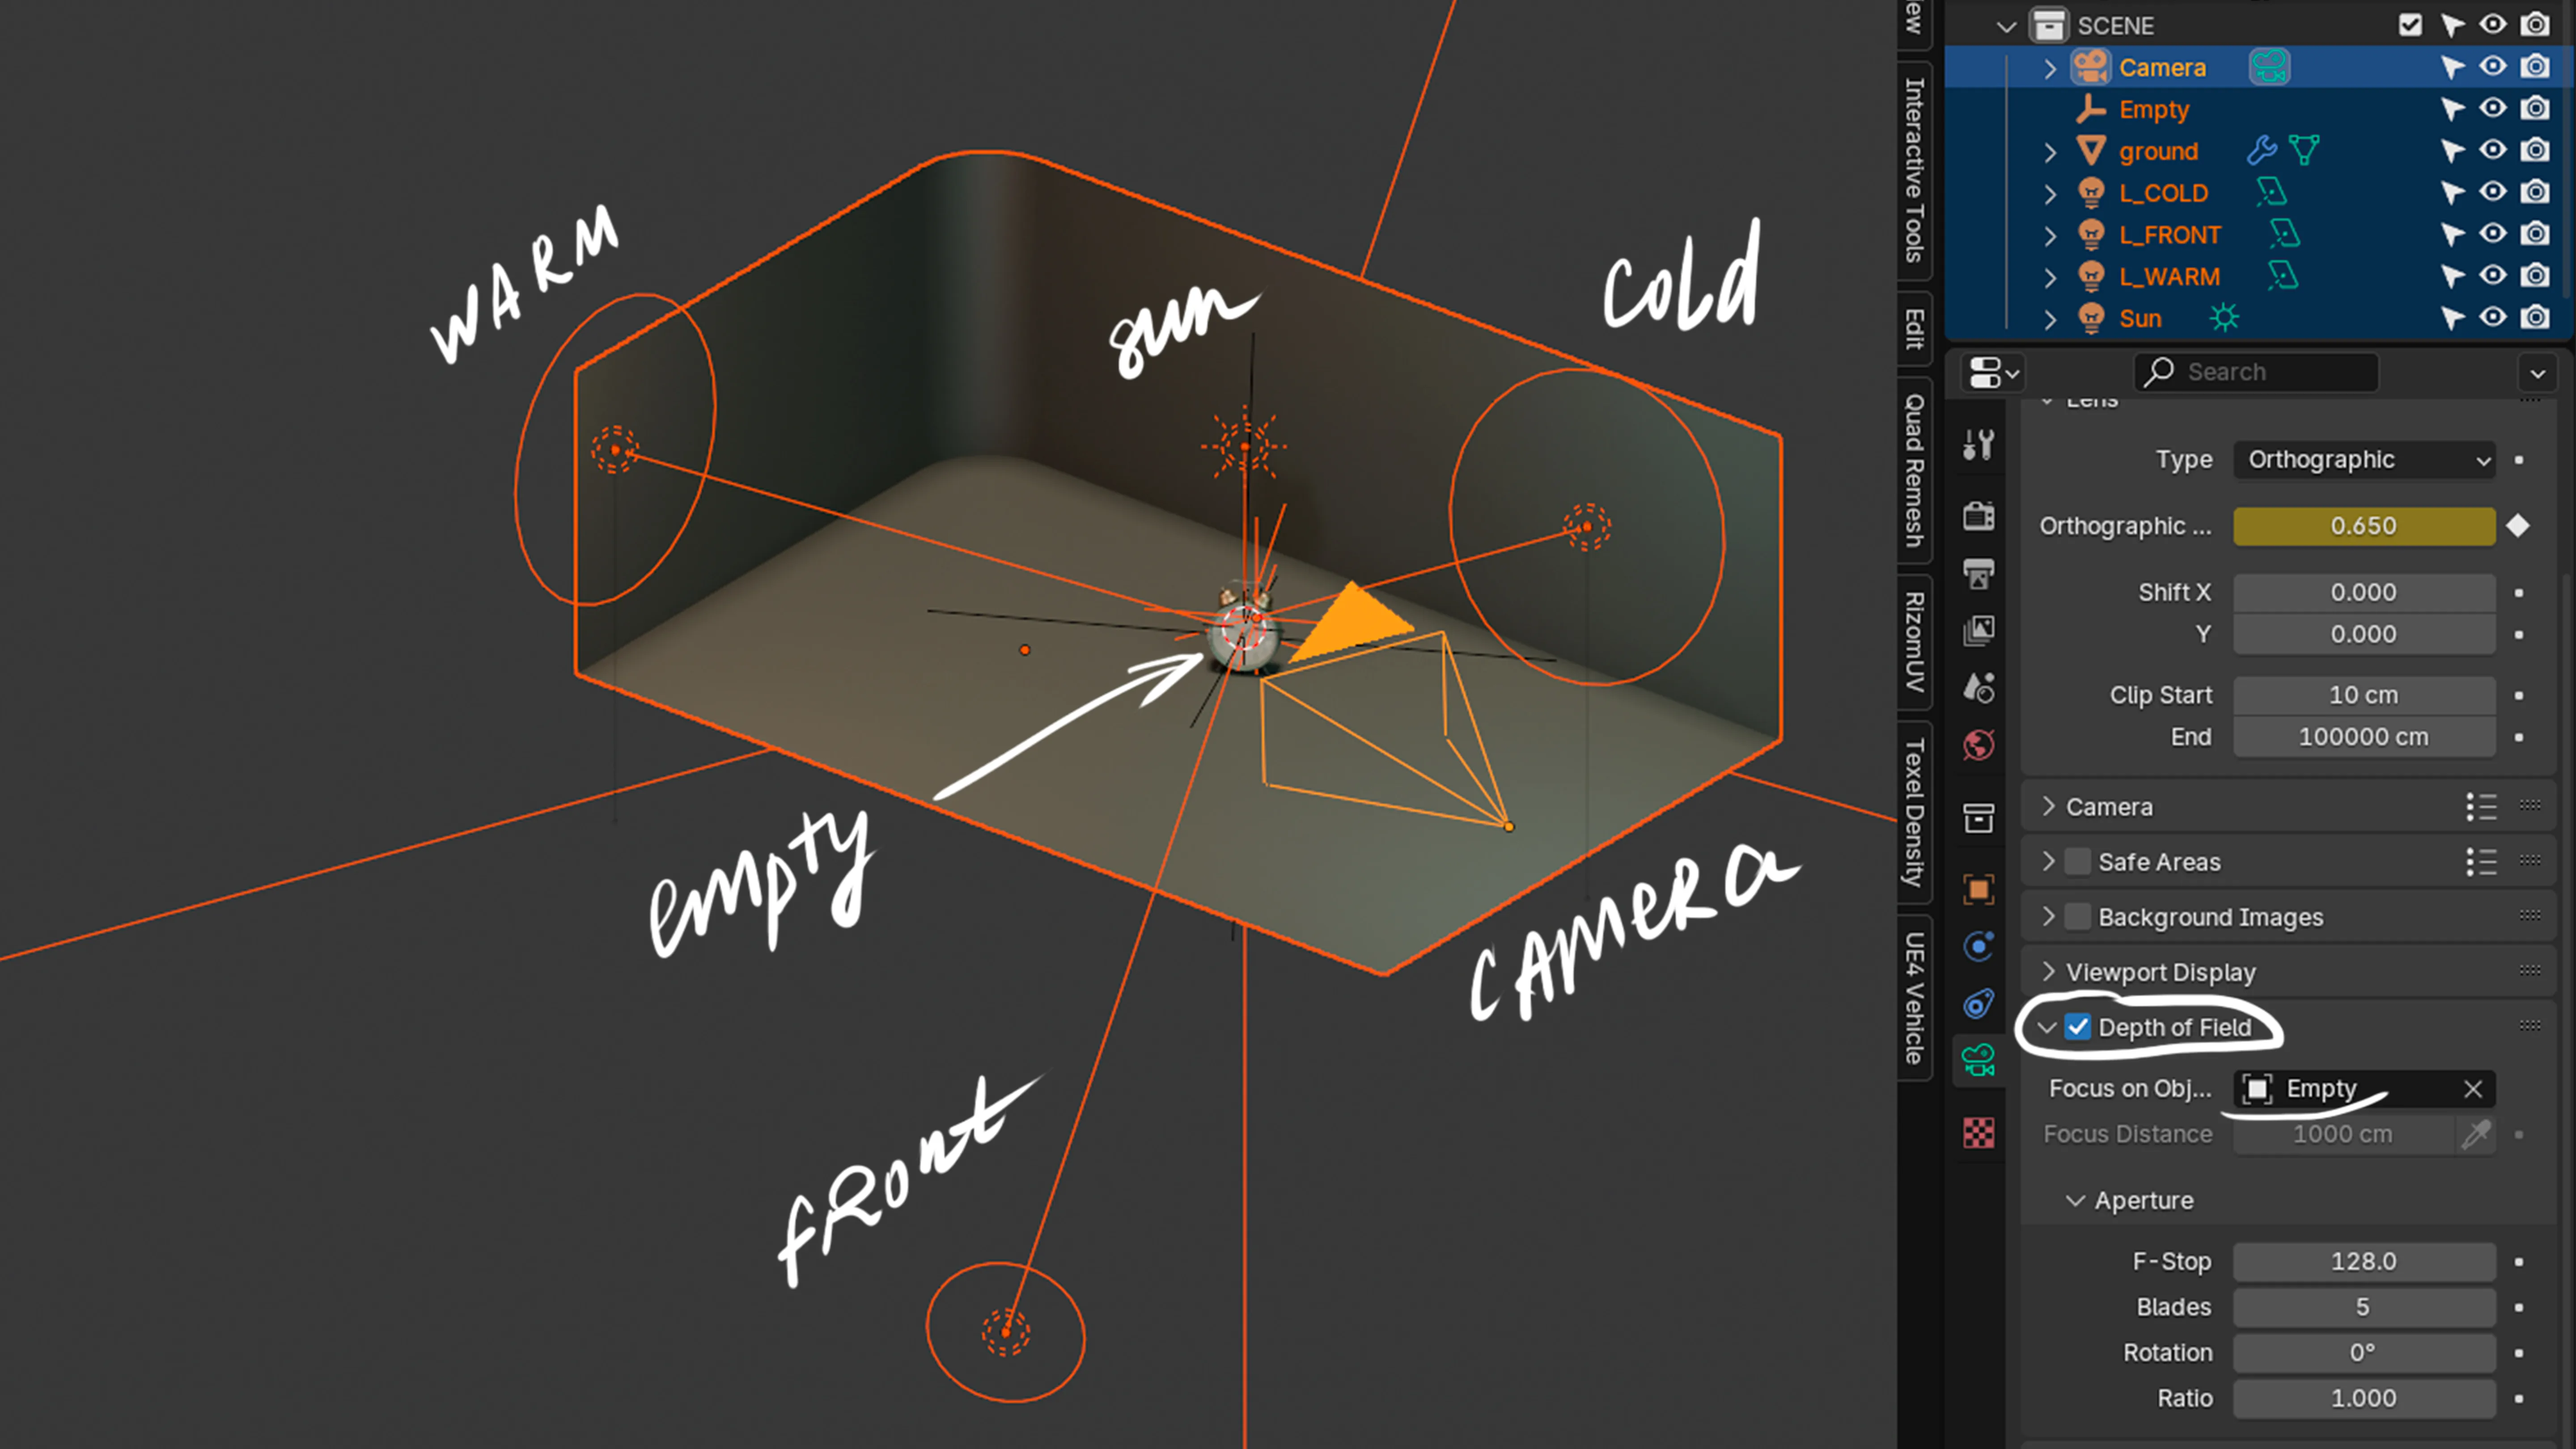
Task: Open the properties editor type dropdown
Action: (x=1993, y=373)
